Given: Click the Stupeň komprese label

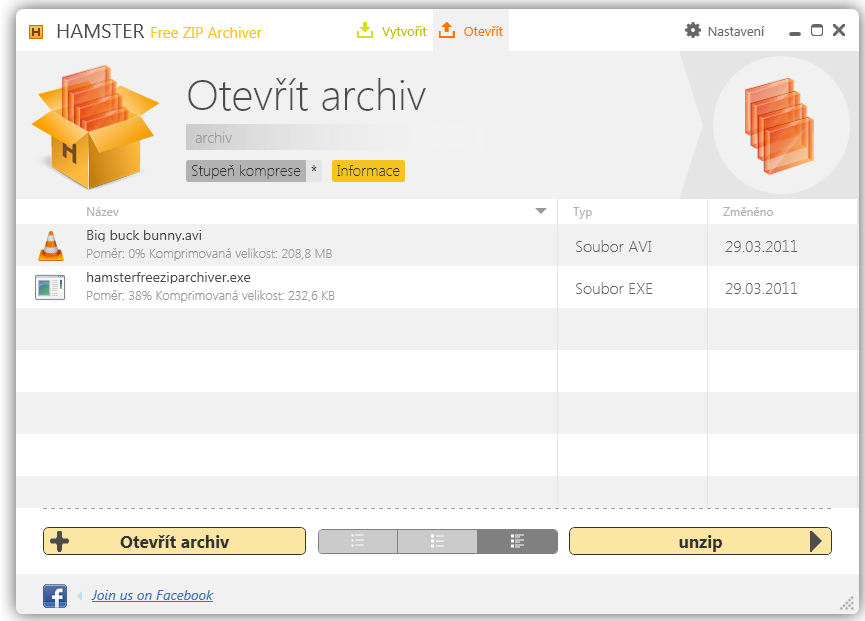Looking at the screenshot, I should point(245,171).
